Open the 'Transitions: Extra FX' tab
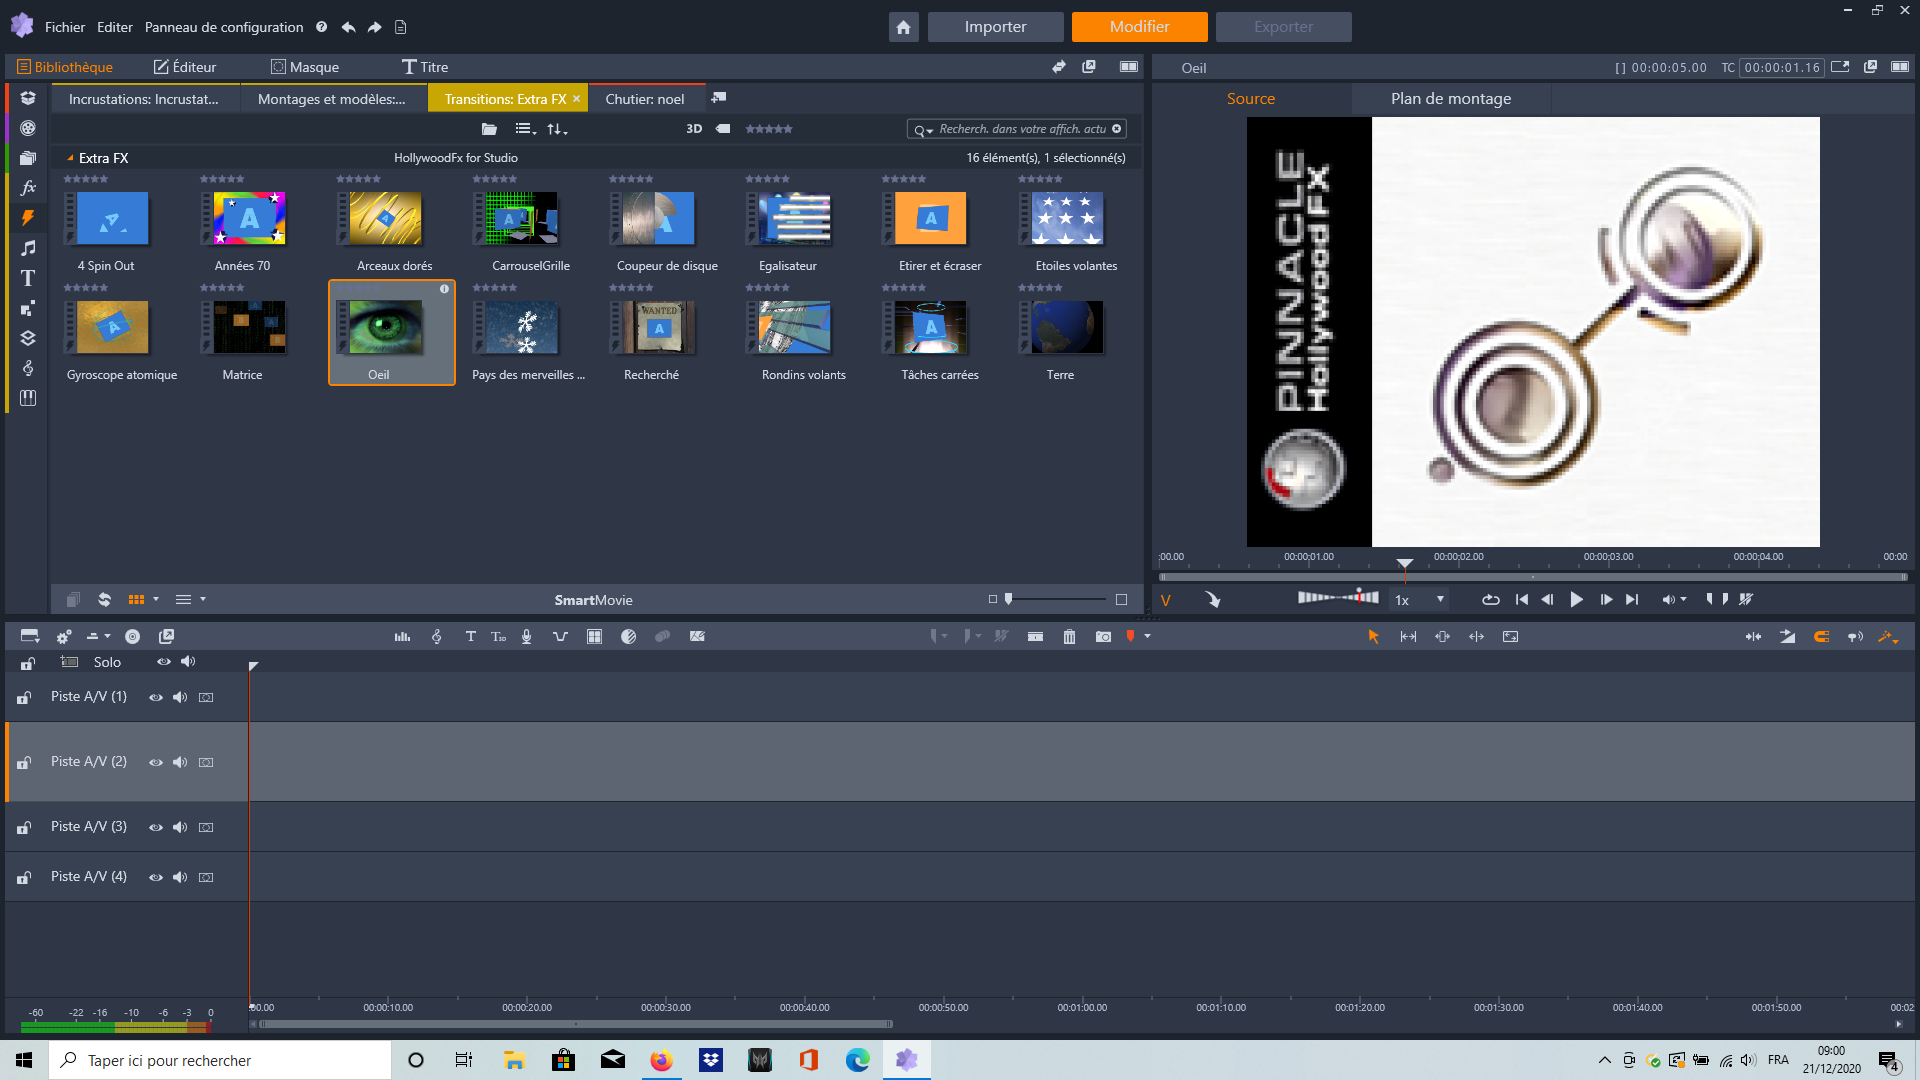The height and width of the screenshot is (1080, 1920). click(505, 98)
